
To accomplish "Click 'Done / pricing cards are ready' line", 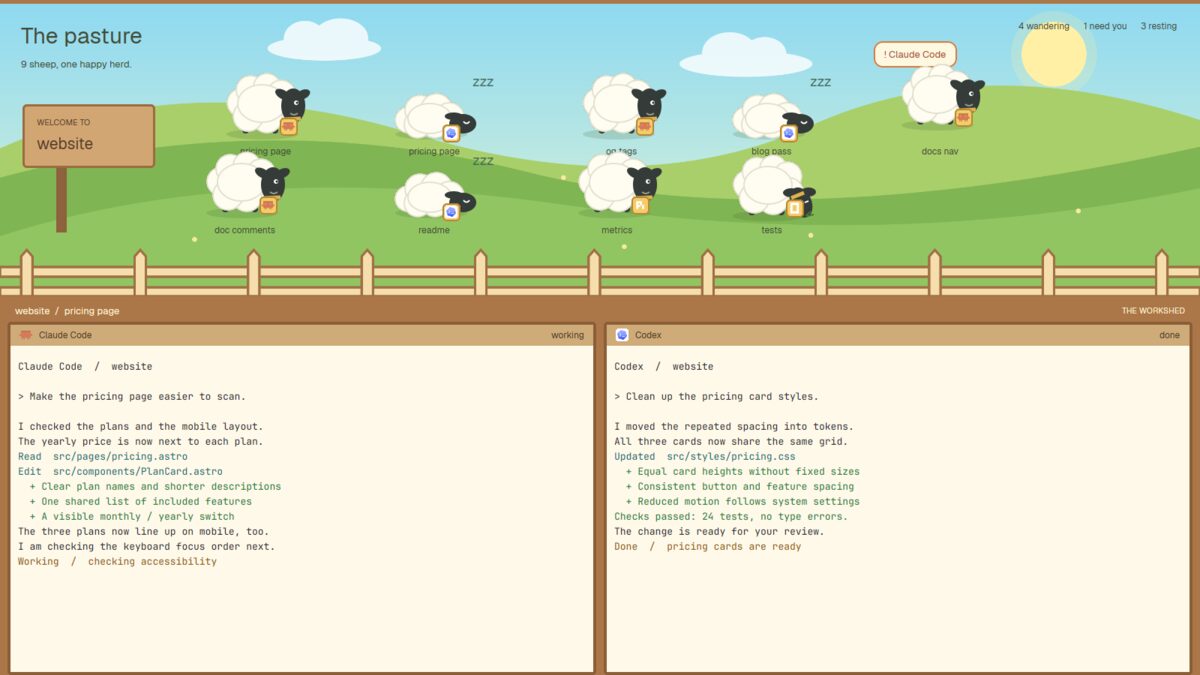I will pyautogui.click(x=708, y=546).
